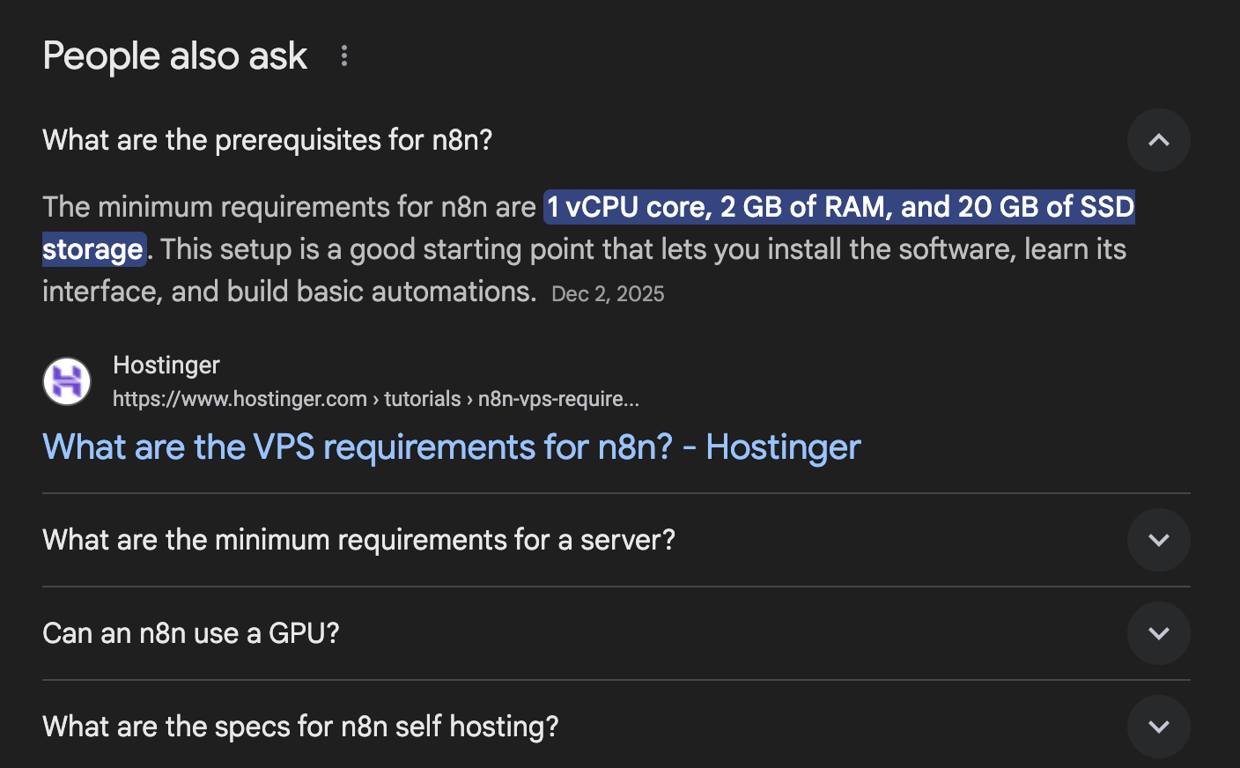
Task: Click the chevron icon for the GPU question
Action: click(1158, 633)
